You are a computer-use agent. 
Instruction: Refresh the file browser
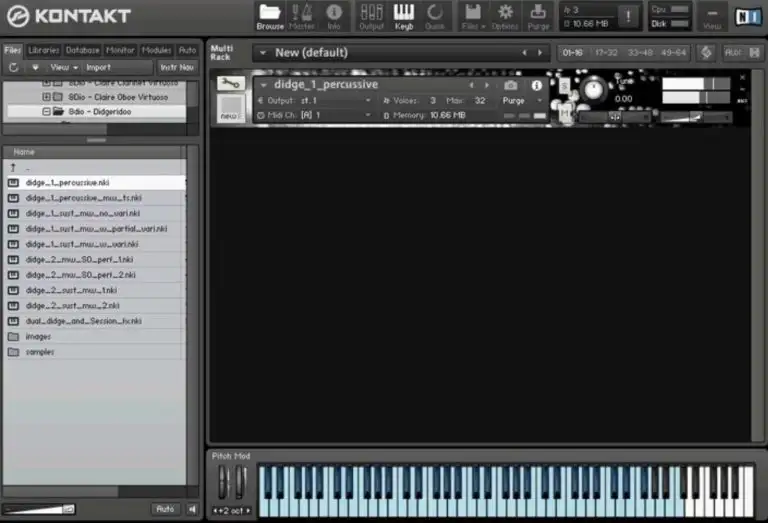(x=13, y=68)
